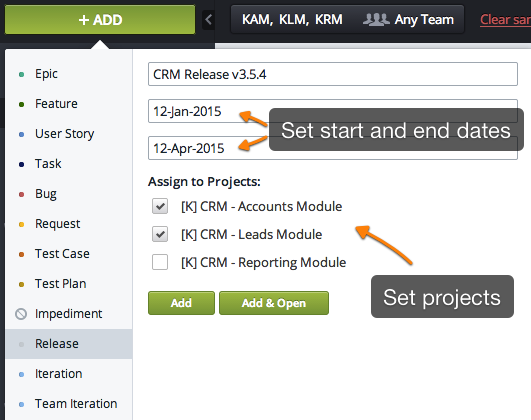Click the Add button

coord(181,303)
